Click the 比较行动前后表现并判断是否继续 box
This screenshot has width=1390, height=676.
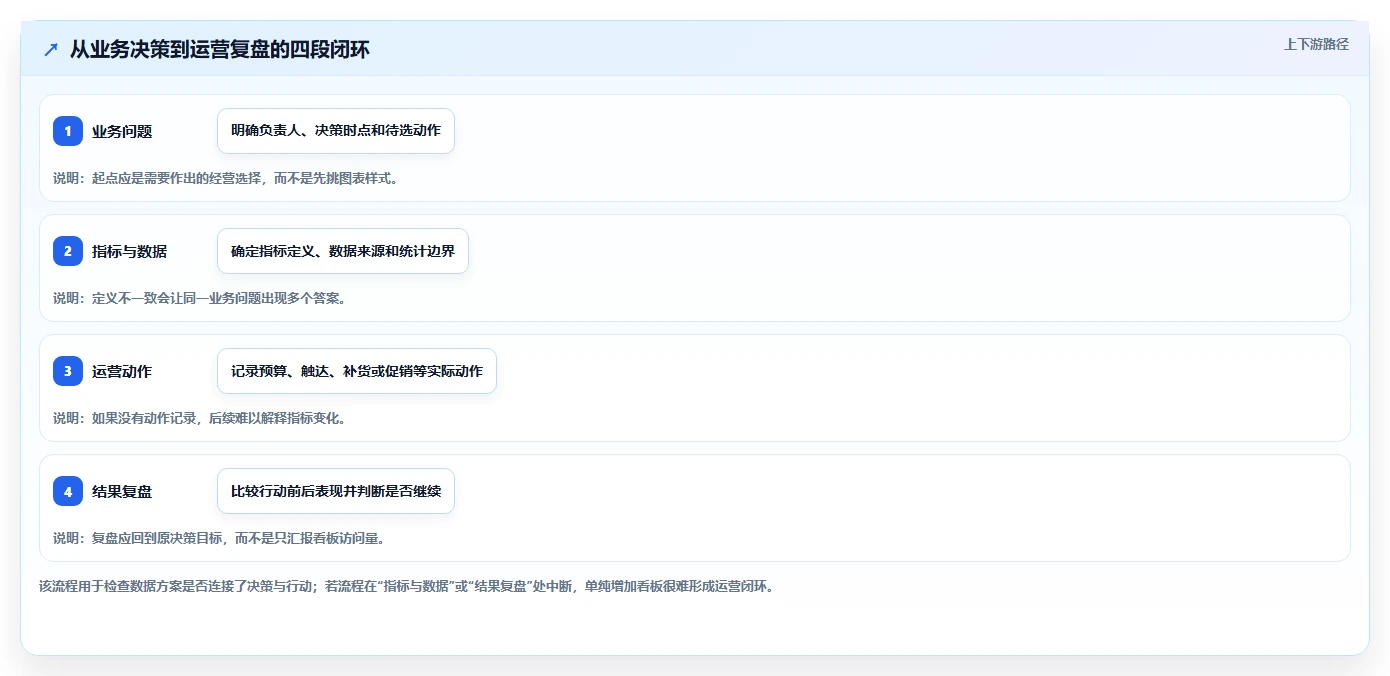336,491
